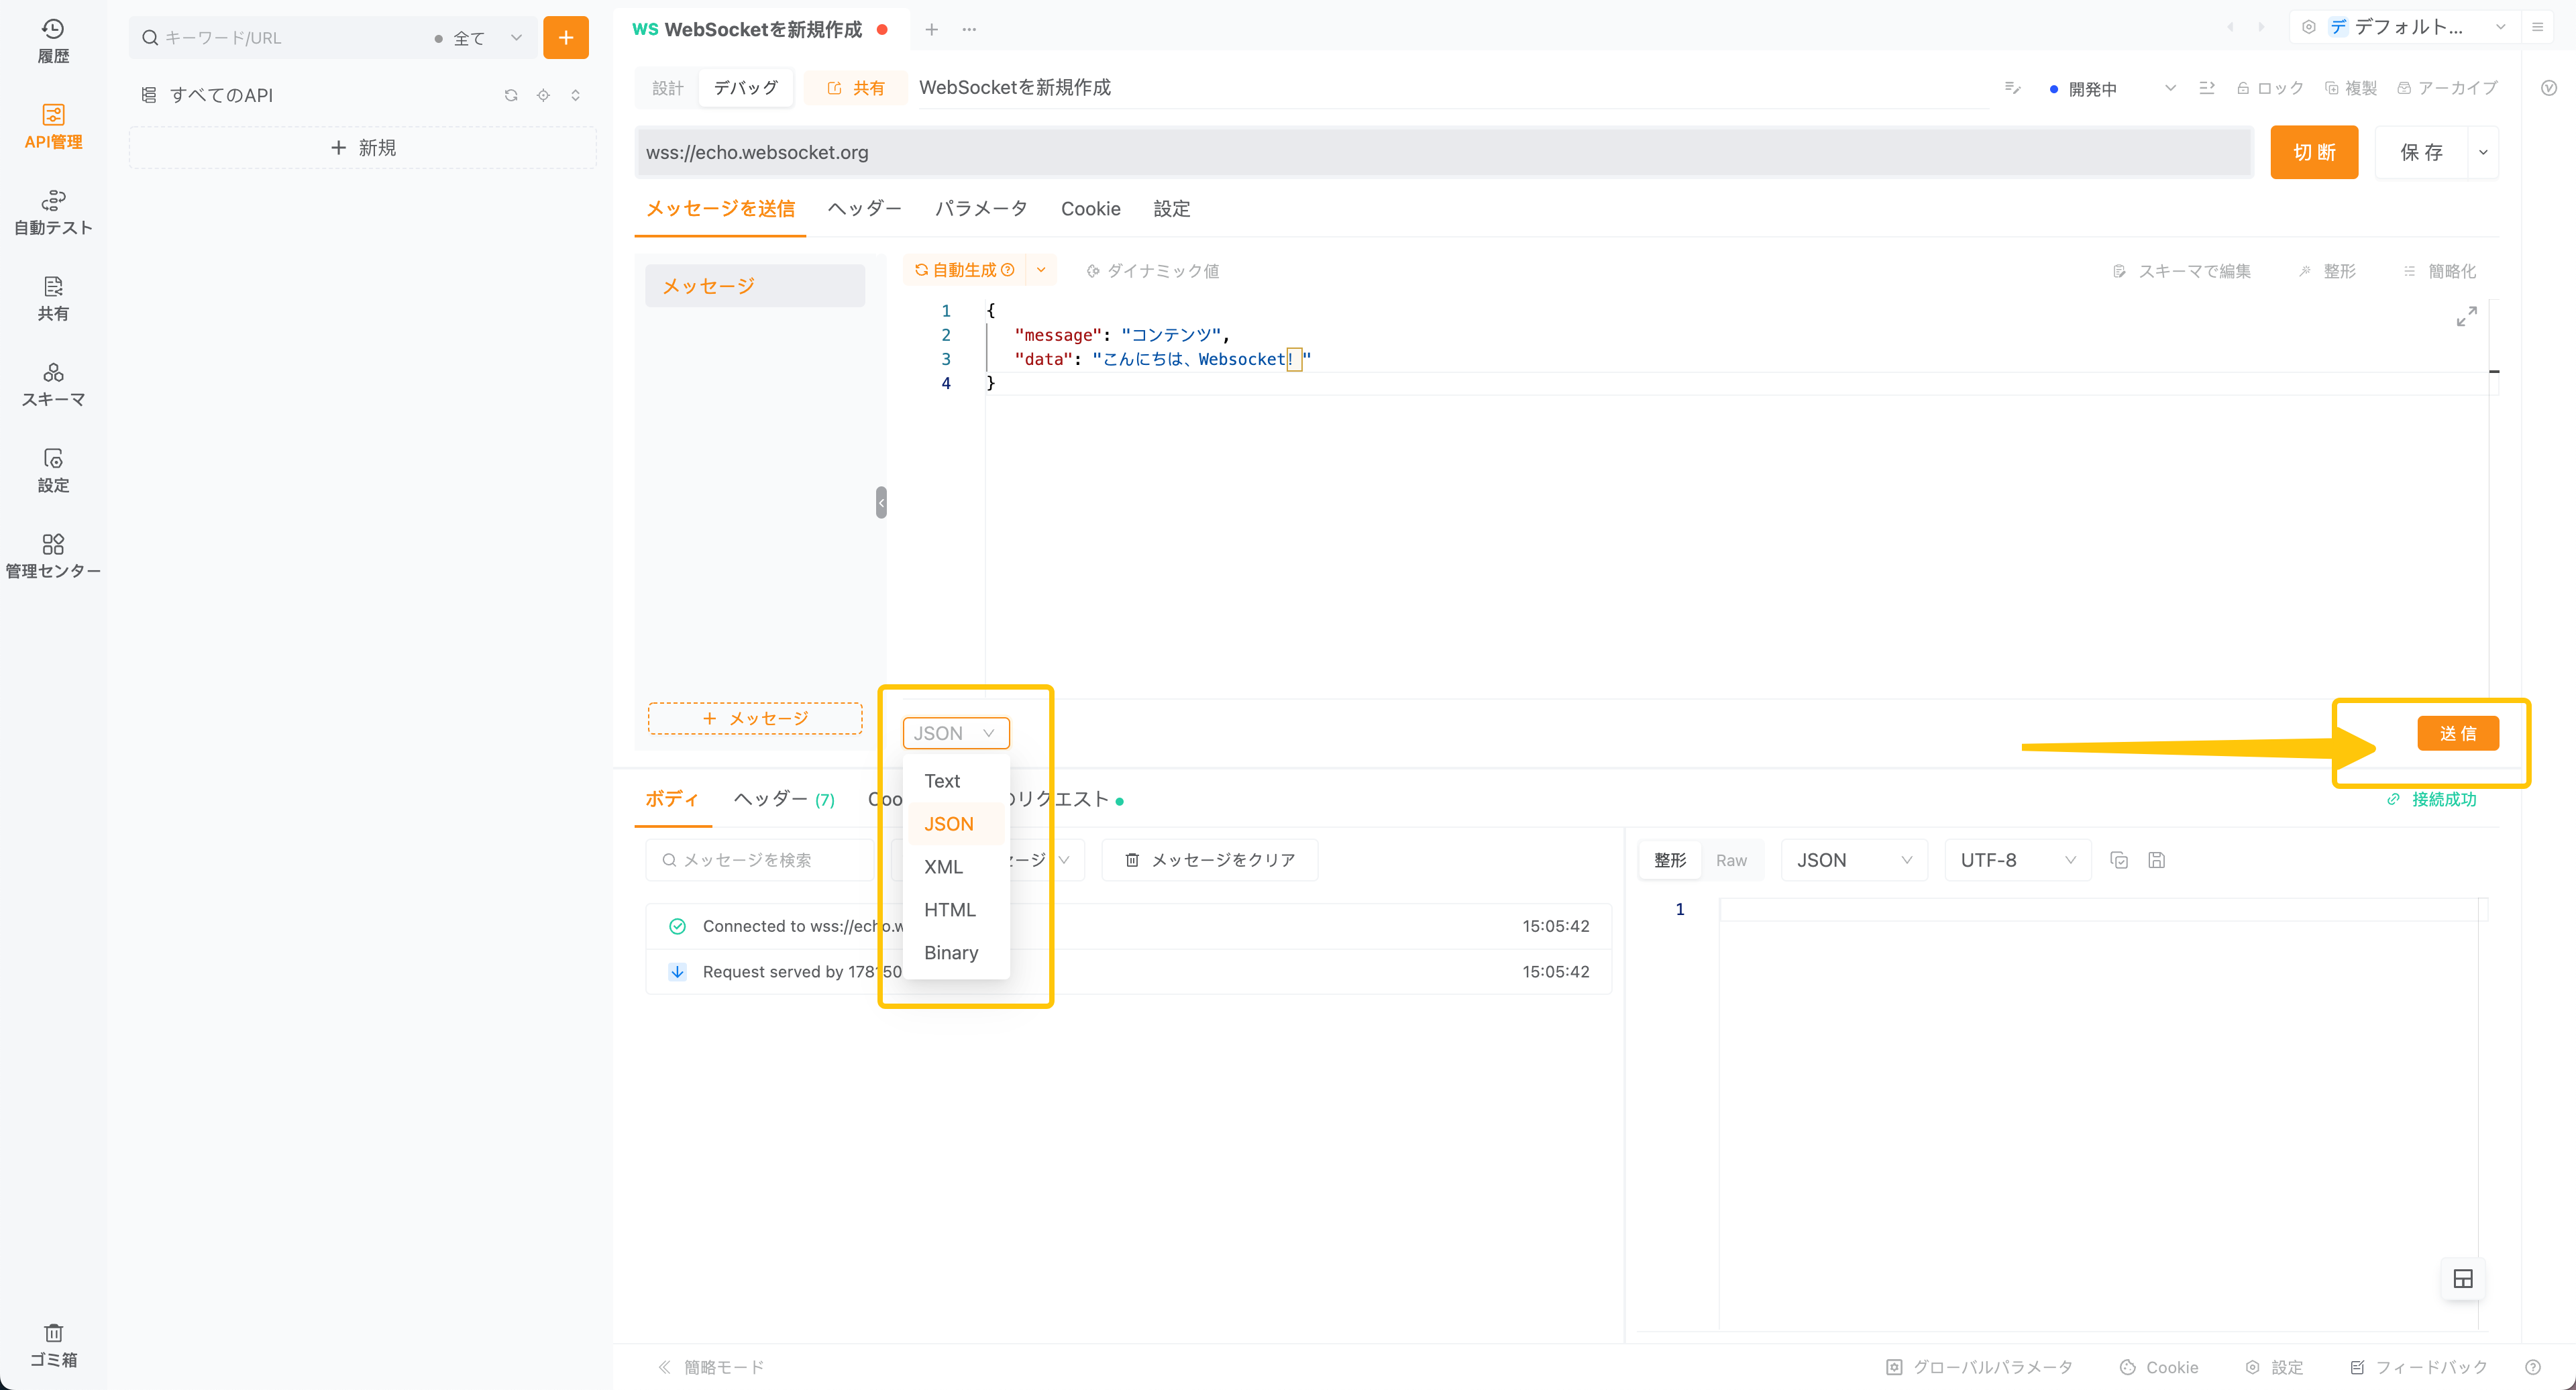This screenshot has height=1390, width=2576.
Task: Click the circular icon on far right edge
Action: [2549, 88]
